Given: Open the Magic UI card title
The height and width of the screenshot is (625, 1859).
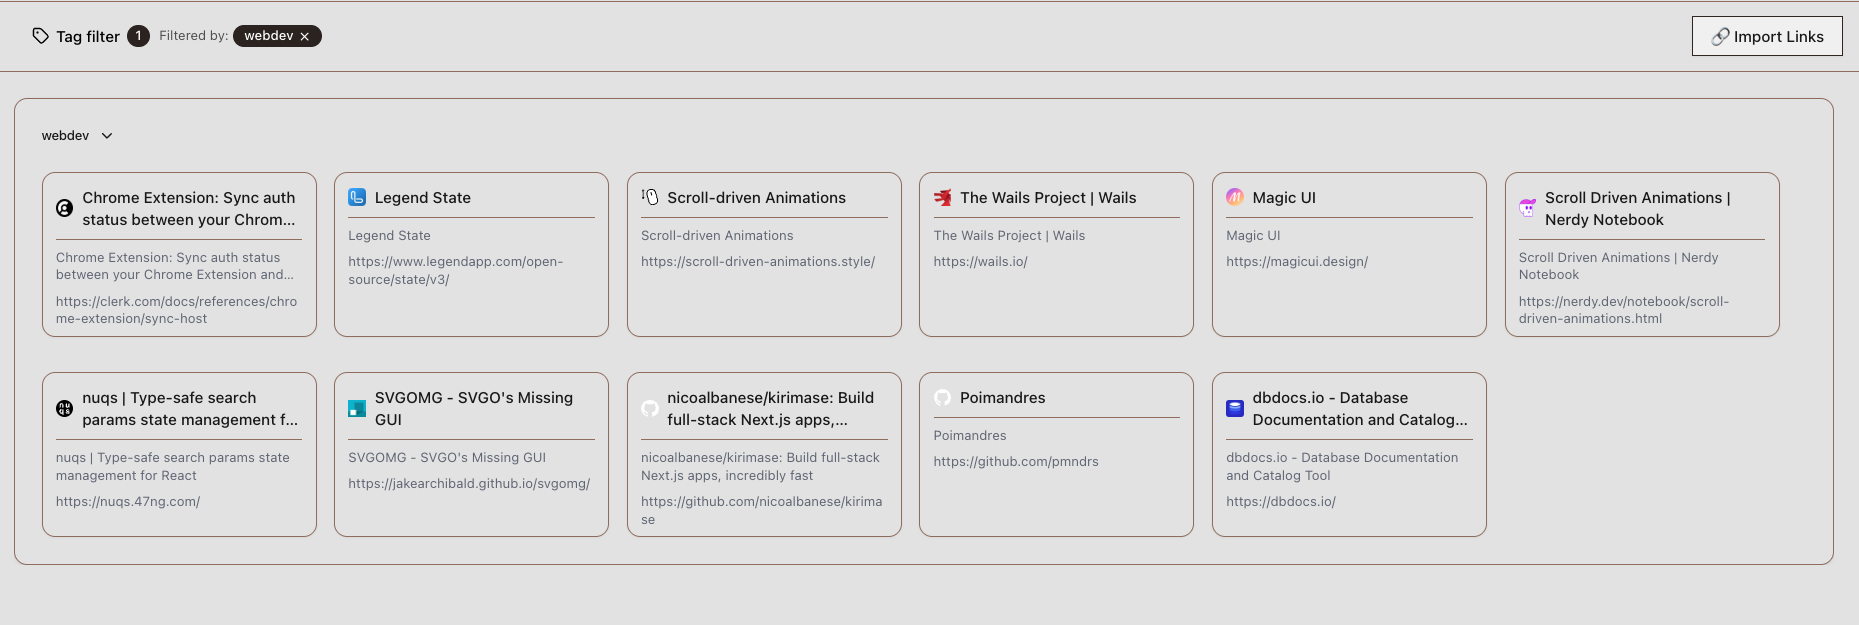Looking at the screenshot, I should click(x=1284, y=198).
